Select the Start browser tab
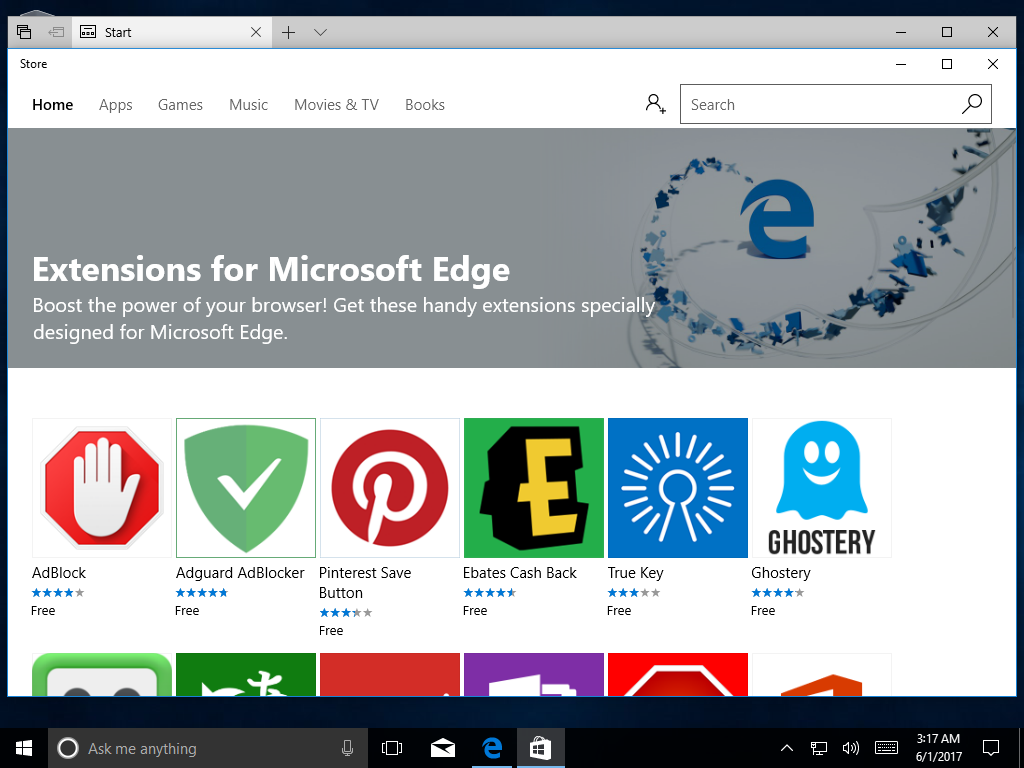This screenshot has height=768, width=1024. (172, 32)
